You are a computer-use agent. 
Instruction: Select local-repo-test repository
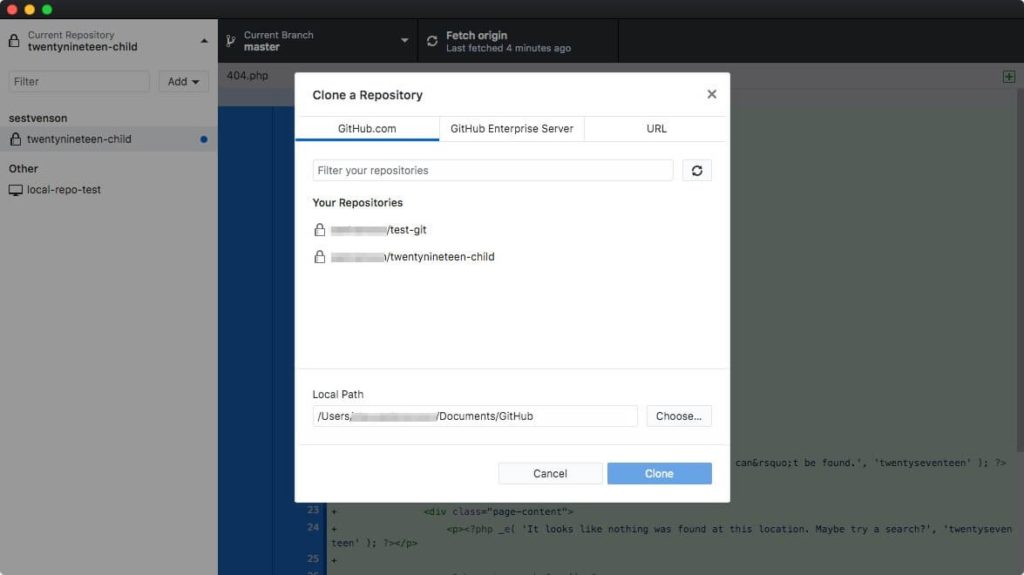click(108, 189)
